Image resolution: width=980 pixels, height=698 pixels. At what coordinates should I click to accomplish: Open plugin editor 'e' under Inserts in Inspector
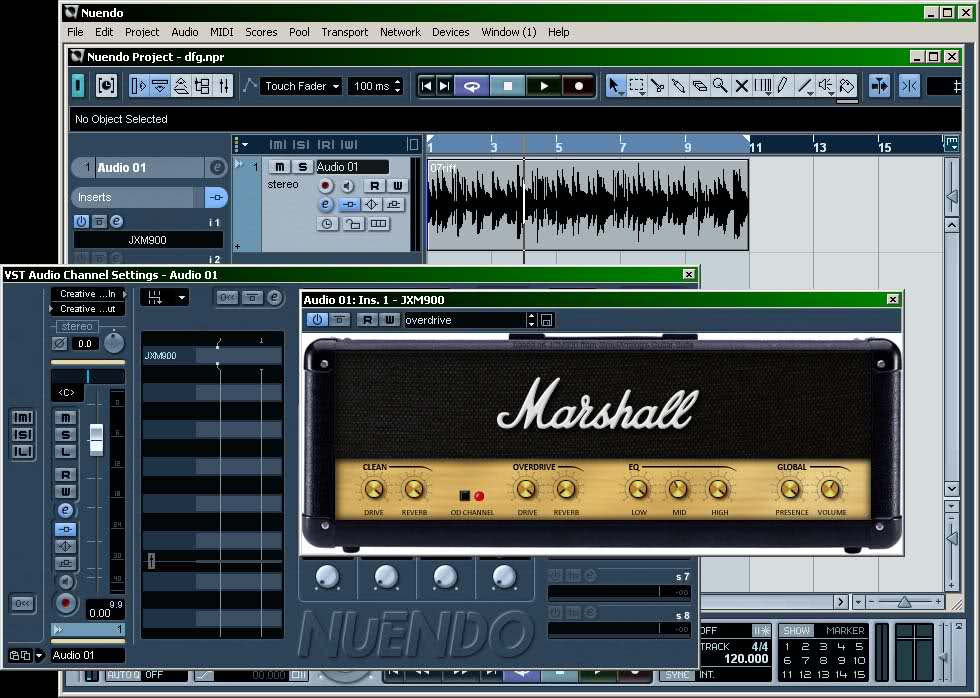[x=117, y=221]
